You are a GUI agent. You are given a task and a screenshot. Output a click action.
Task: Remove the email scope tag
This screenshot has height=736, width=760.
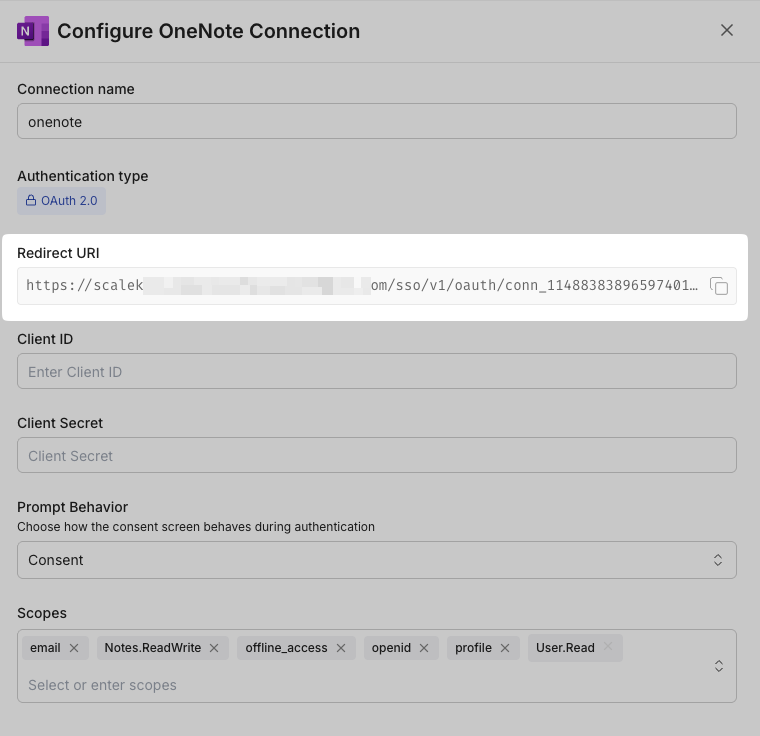74,648
